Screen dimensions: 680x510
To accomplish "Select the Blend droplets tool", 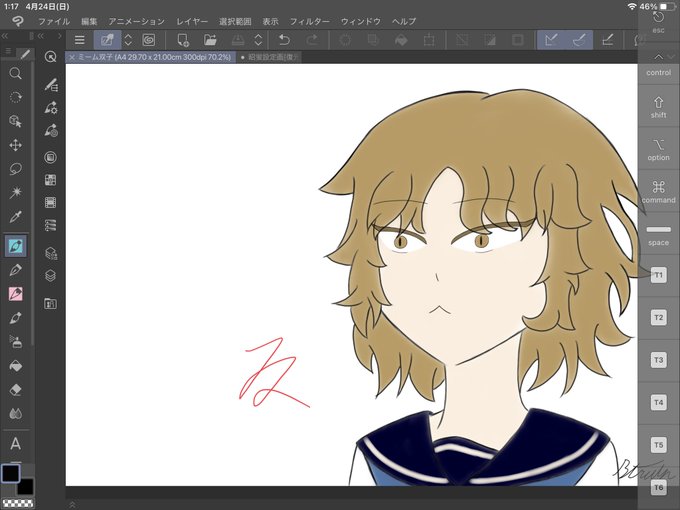I will [16, 413].
